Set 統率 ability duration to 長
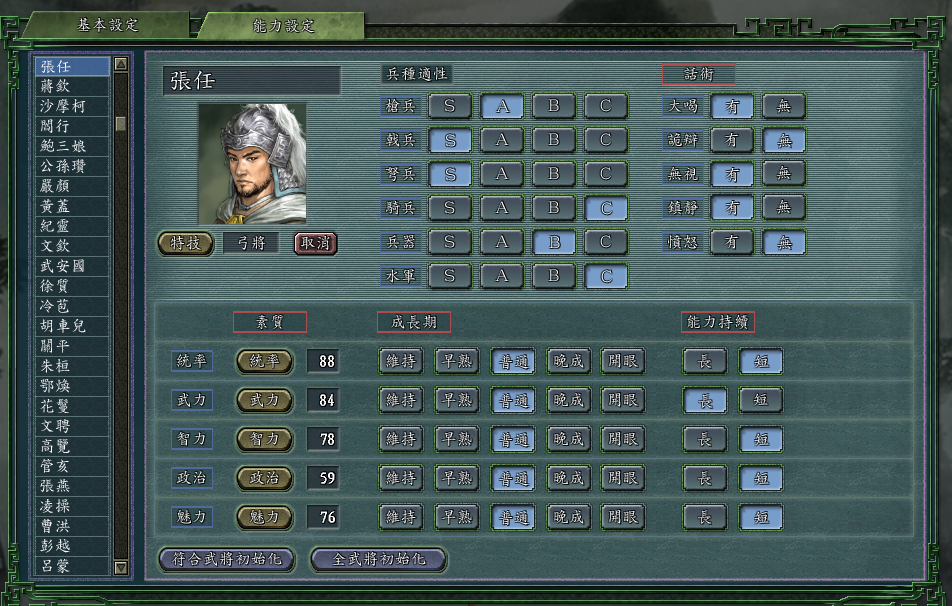Viewport: 952px width, 606px height. click(x=705, y=361)
